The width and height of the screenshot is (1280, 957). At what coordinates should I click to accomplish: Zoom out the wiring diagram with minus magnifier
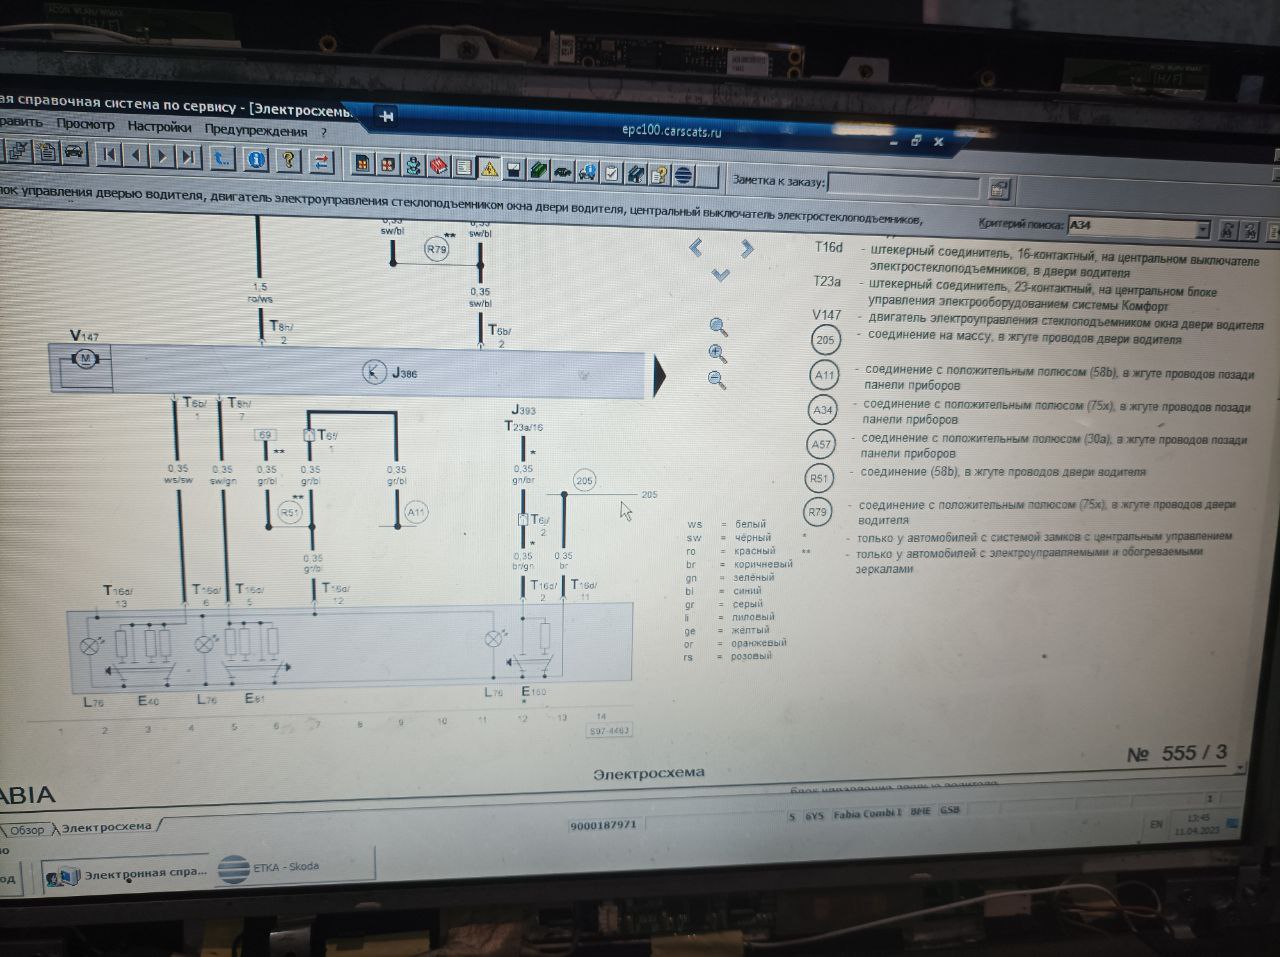tap(716, 378)
